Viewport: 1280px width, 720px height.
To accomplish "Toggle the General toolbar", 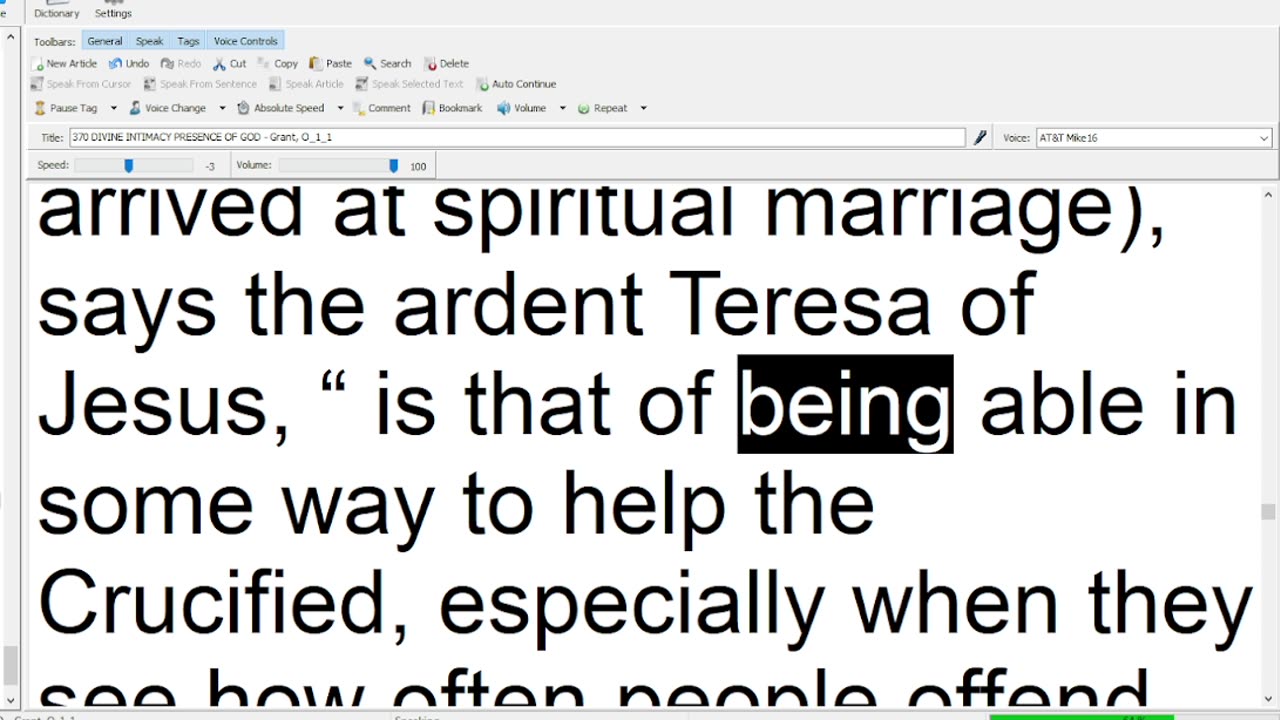I will click(104, 41).
